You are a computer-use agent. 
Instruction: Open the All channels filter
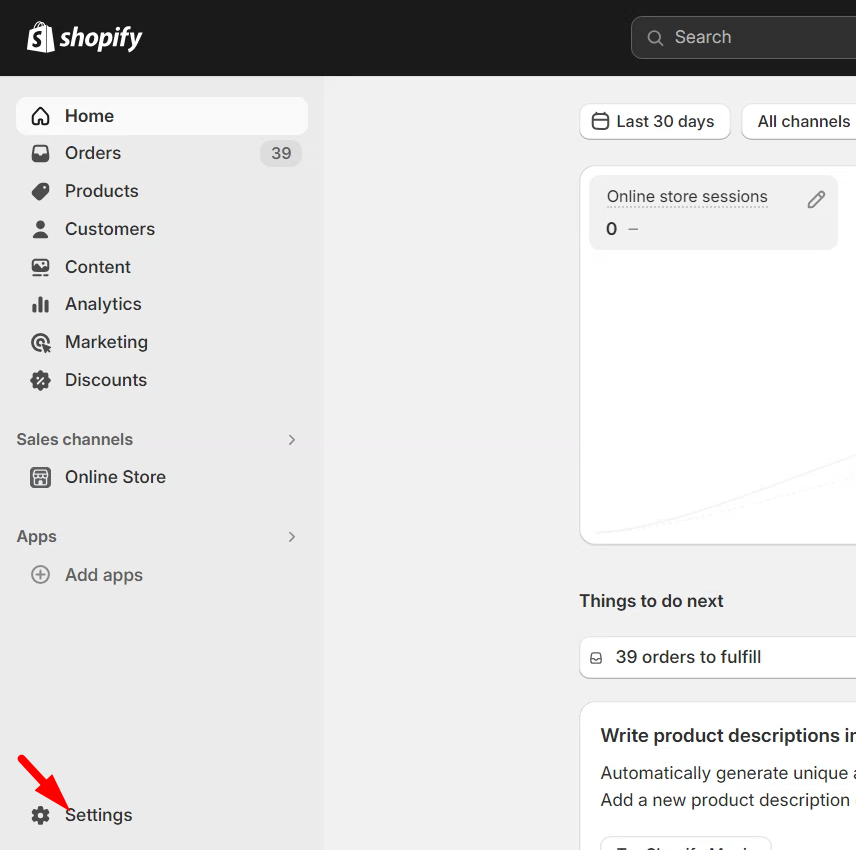coord(802,122)
